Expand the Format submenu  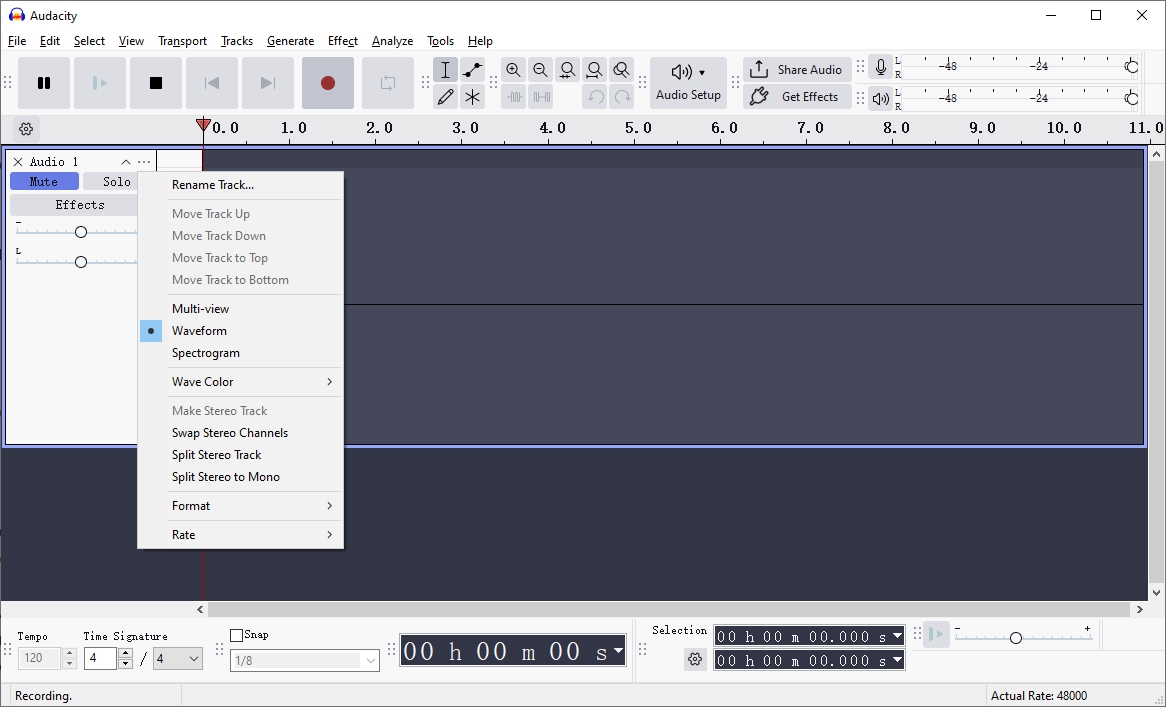240,506
